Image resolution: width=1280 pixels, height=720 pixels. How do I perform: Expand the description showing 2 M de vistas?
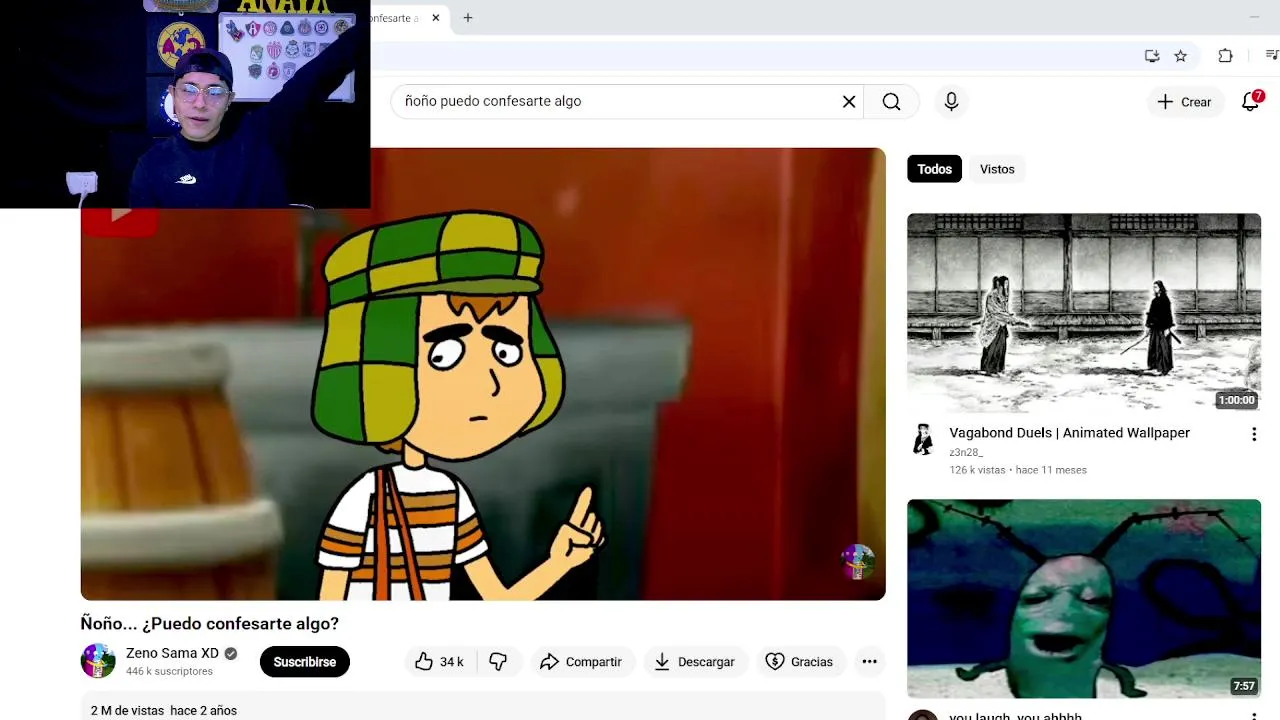tap(483, 708)
